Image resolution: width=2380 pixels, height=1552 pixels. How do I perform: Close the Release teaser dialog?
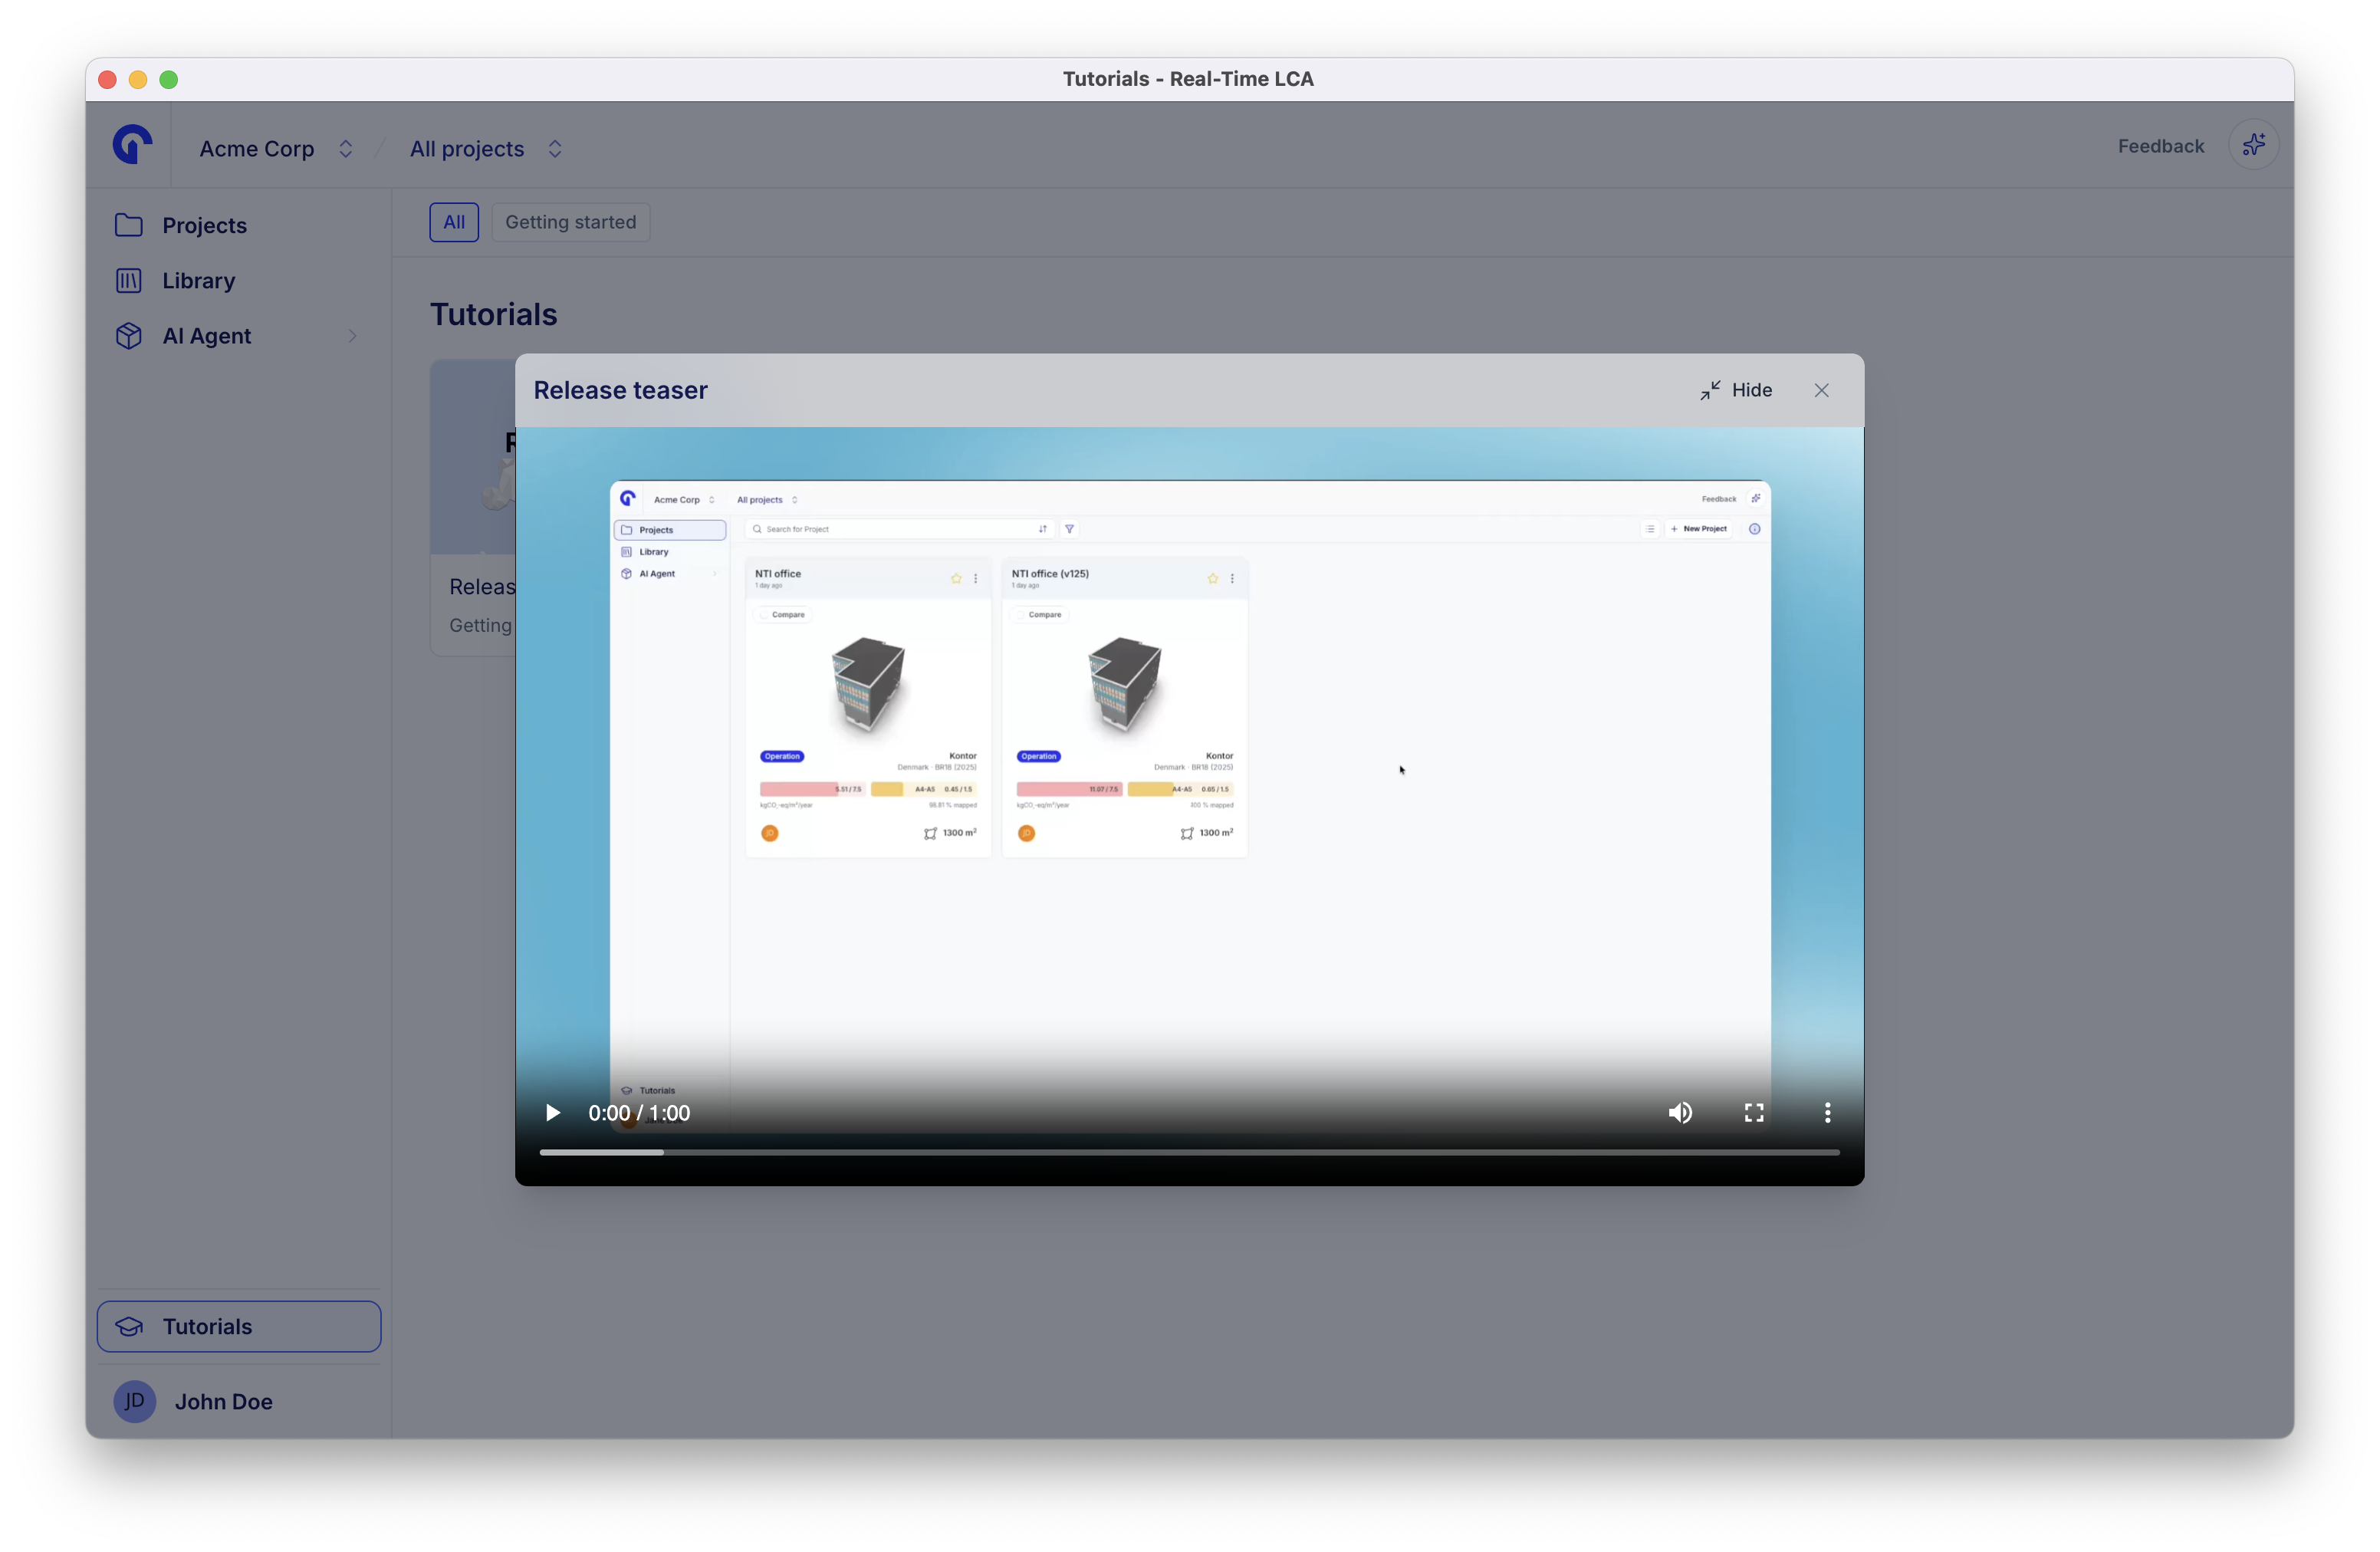(x=1821, y=390)
